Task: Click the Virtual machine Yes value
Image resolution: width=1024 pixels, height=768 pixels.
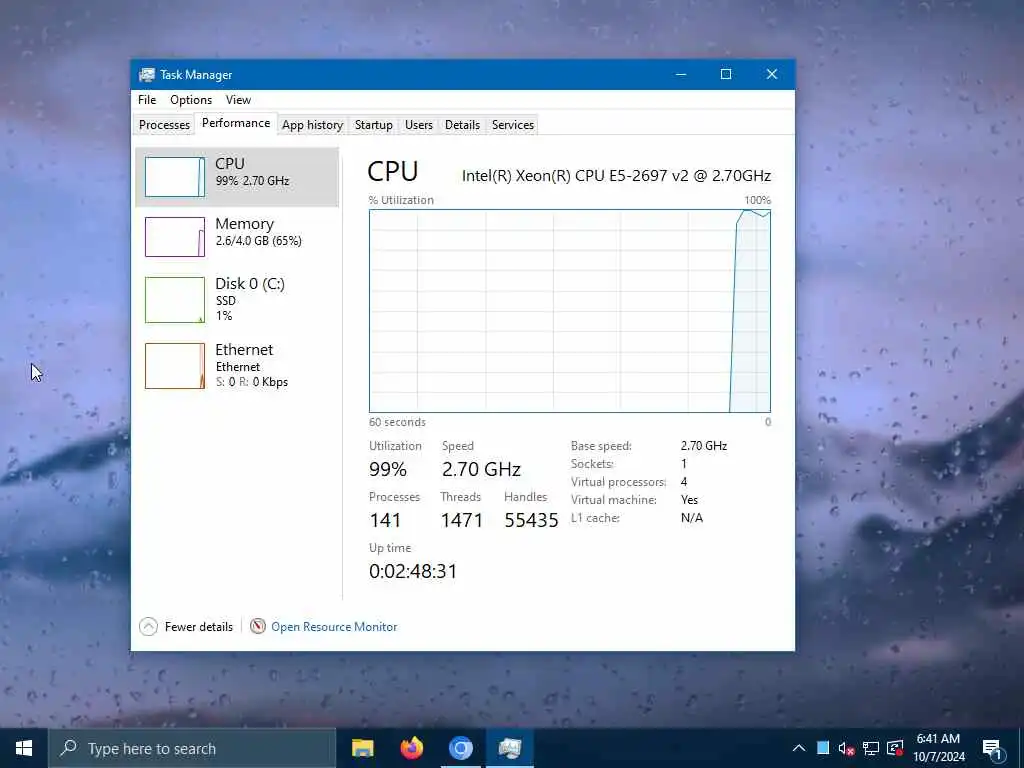Action: (689, 500)
